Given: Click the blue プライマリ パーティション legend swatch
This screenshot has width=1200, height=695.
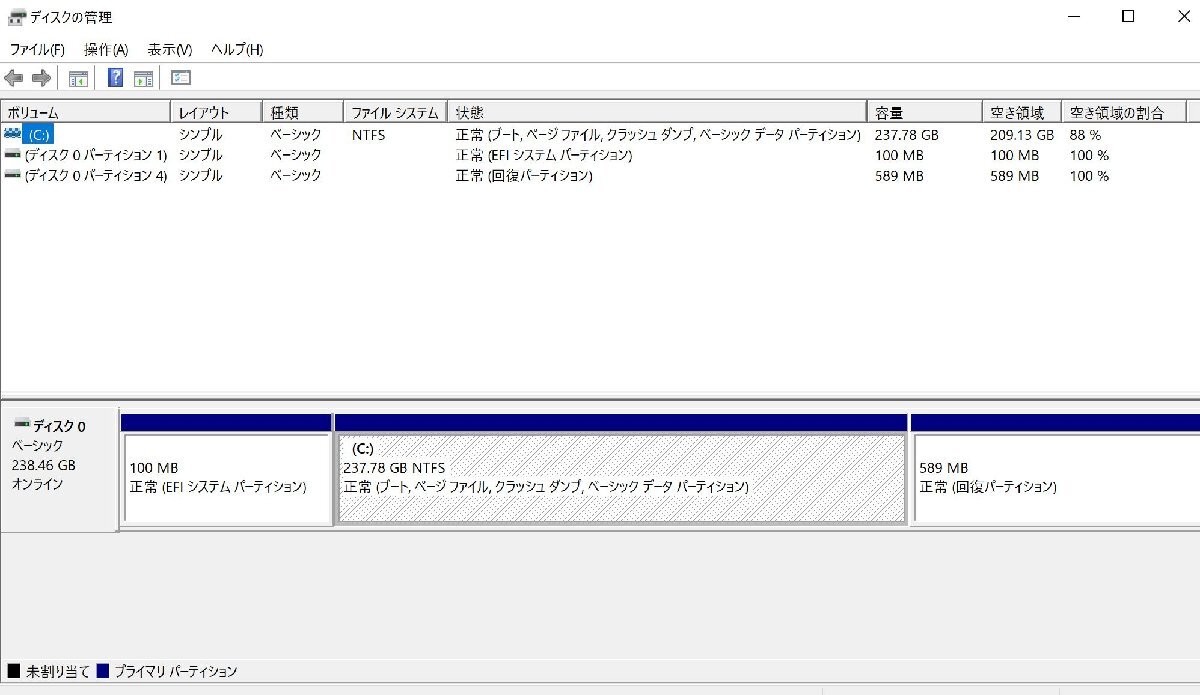Looking at the screenshot, I should 102,671.
